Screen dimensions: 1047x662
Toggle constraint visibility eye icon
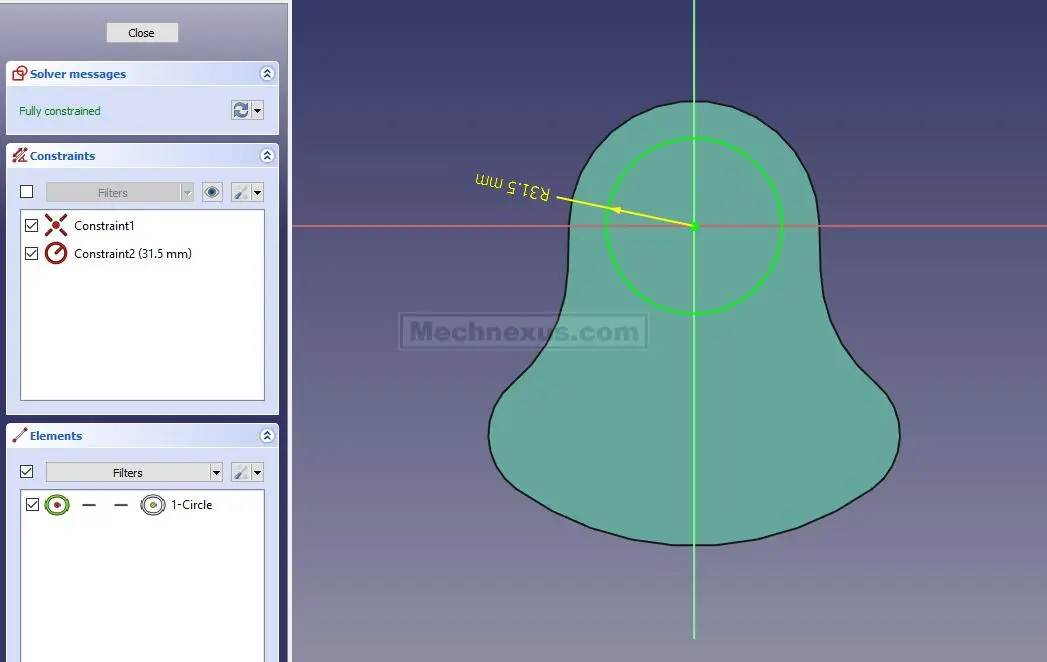[x=212, y=192]
